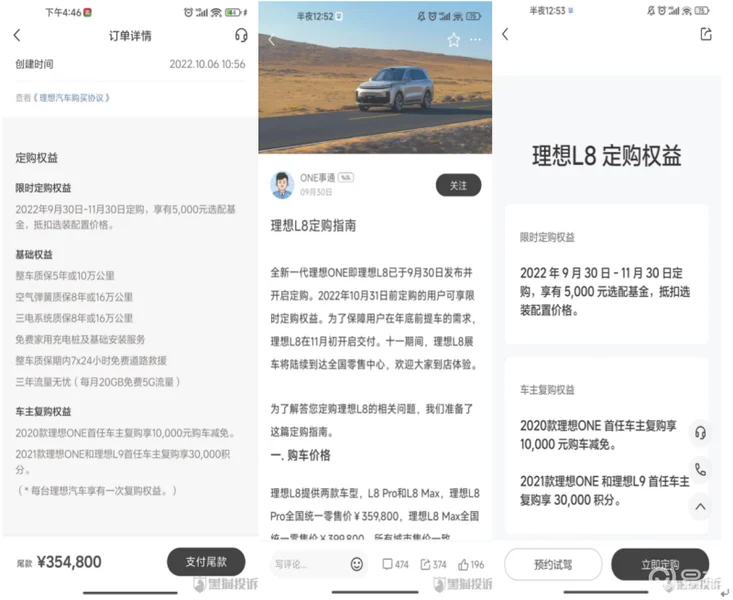Open the three-dot more options menu in article
This screenshot has width=733, height=600.
(x=475, y=40)
